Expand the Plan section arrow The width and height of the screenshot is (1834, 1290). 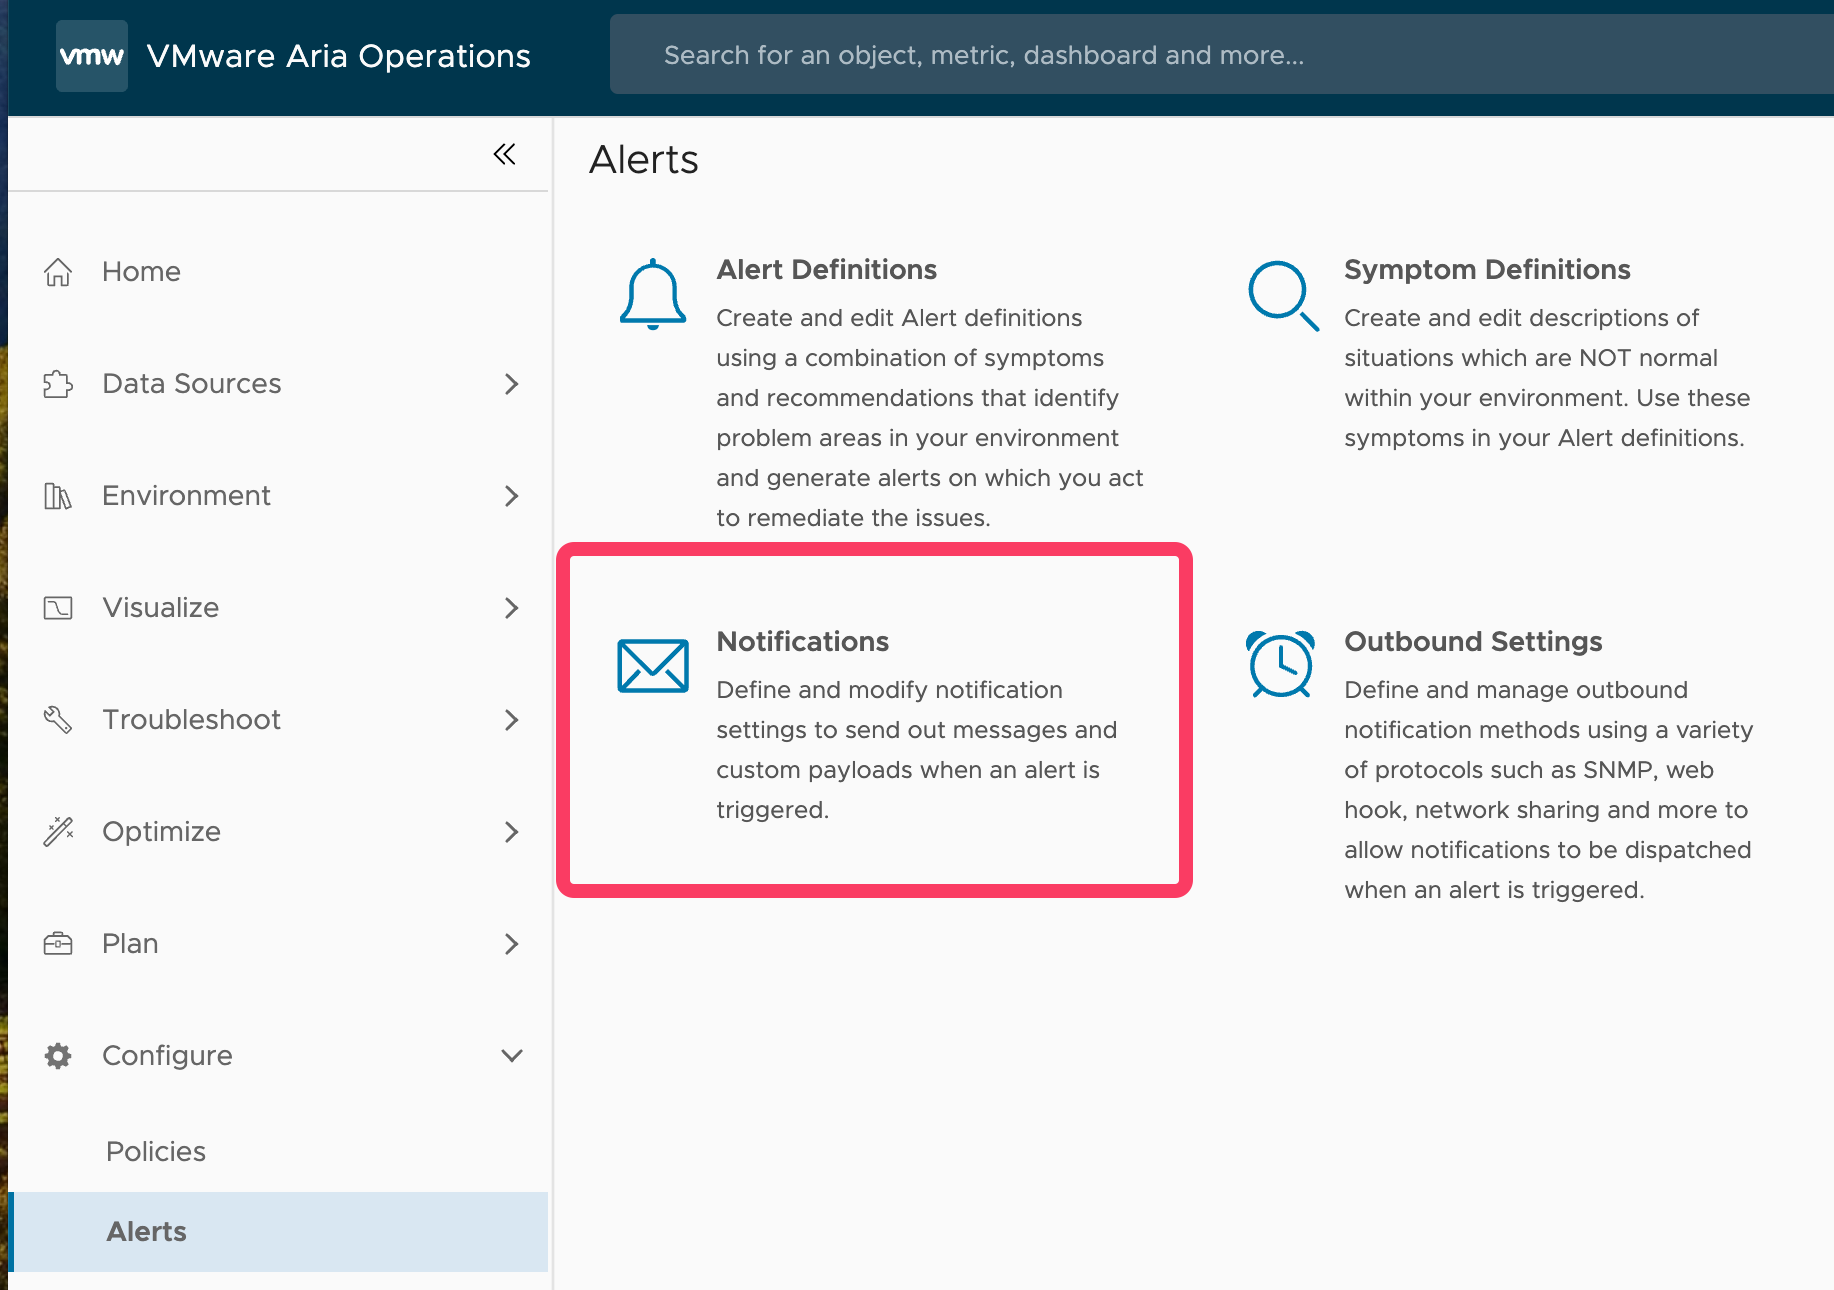tap(511, 944)
